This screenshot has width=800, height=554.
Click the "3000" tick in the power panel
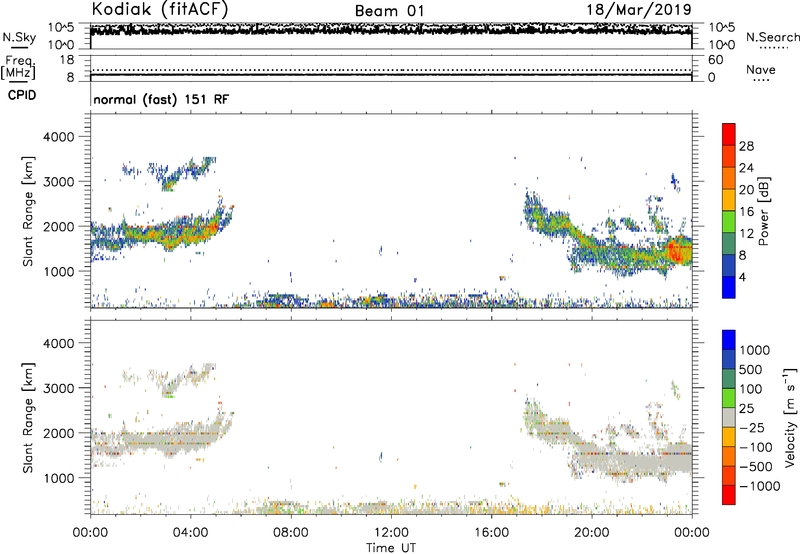coord(58,182)
